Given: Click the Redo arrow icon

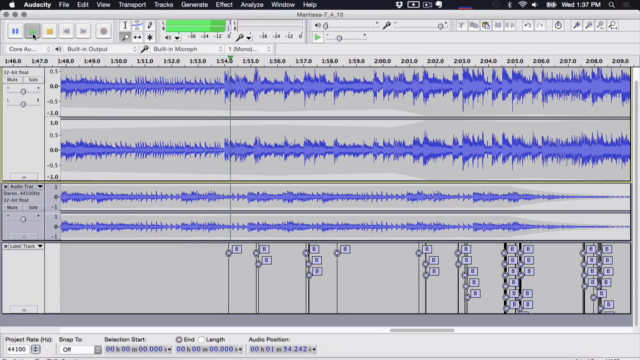Looking at the screenshot, I should click(x=540, y=25).
